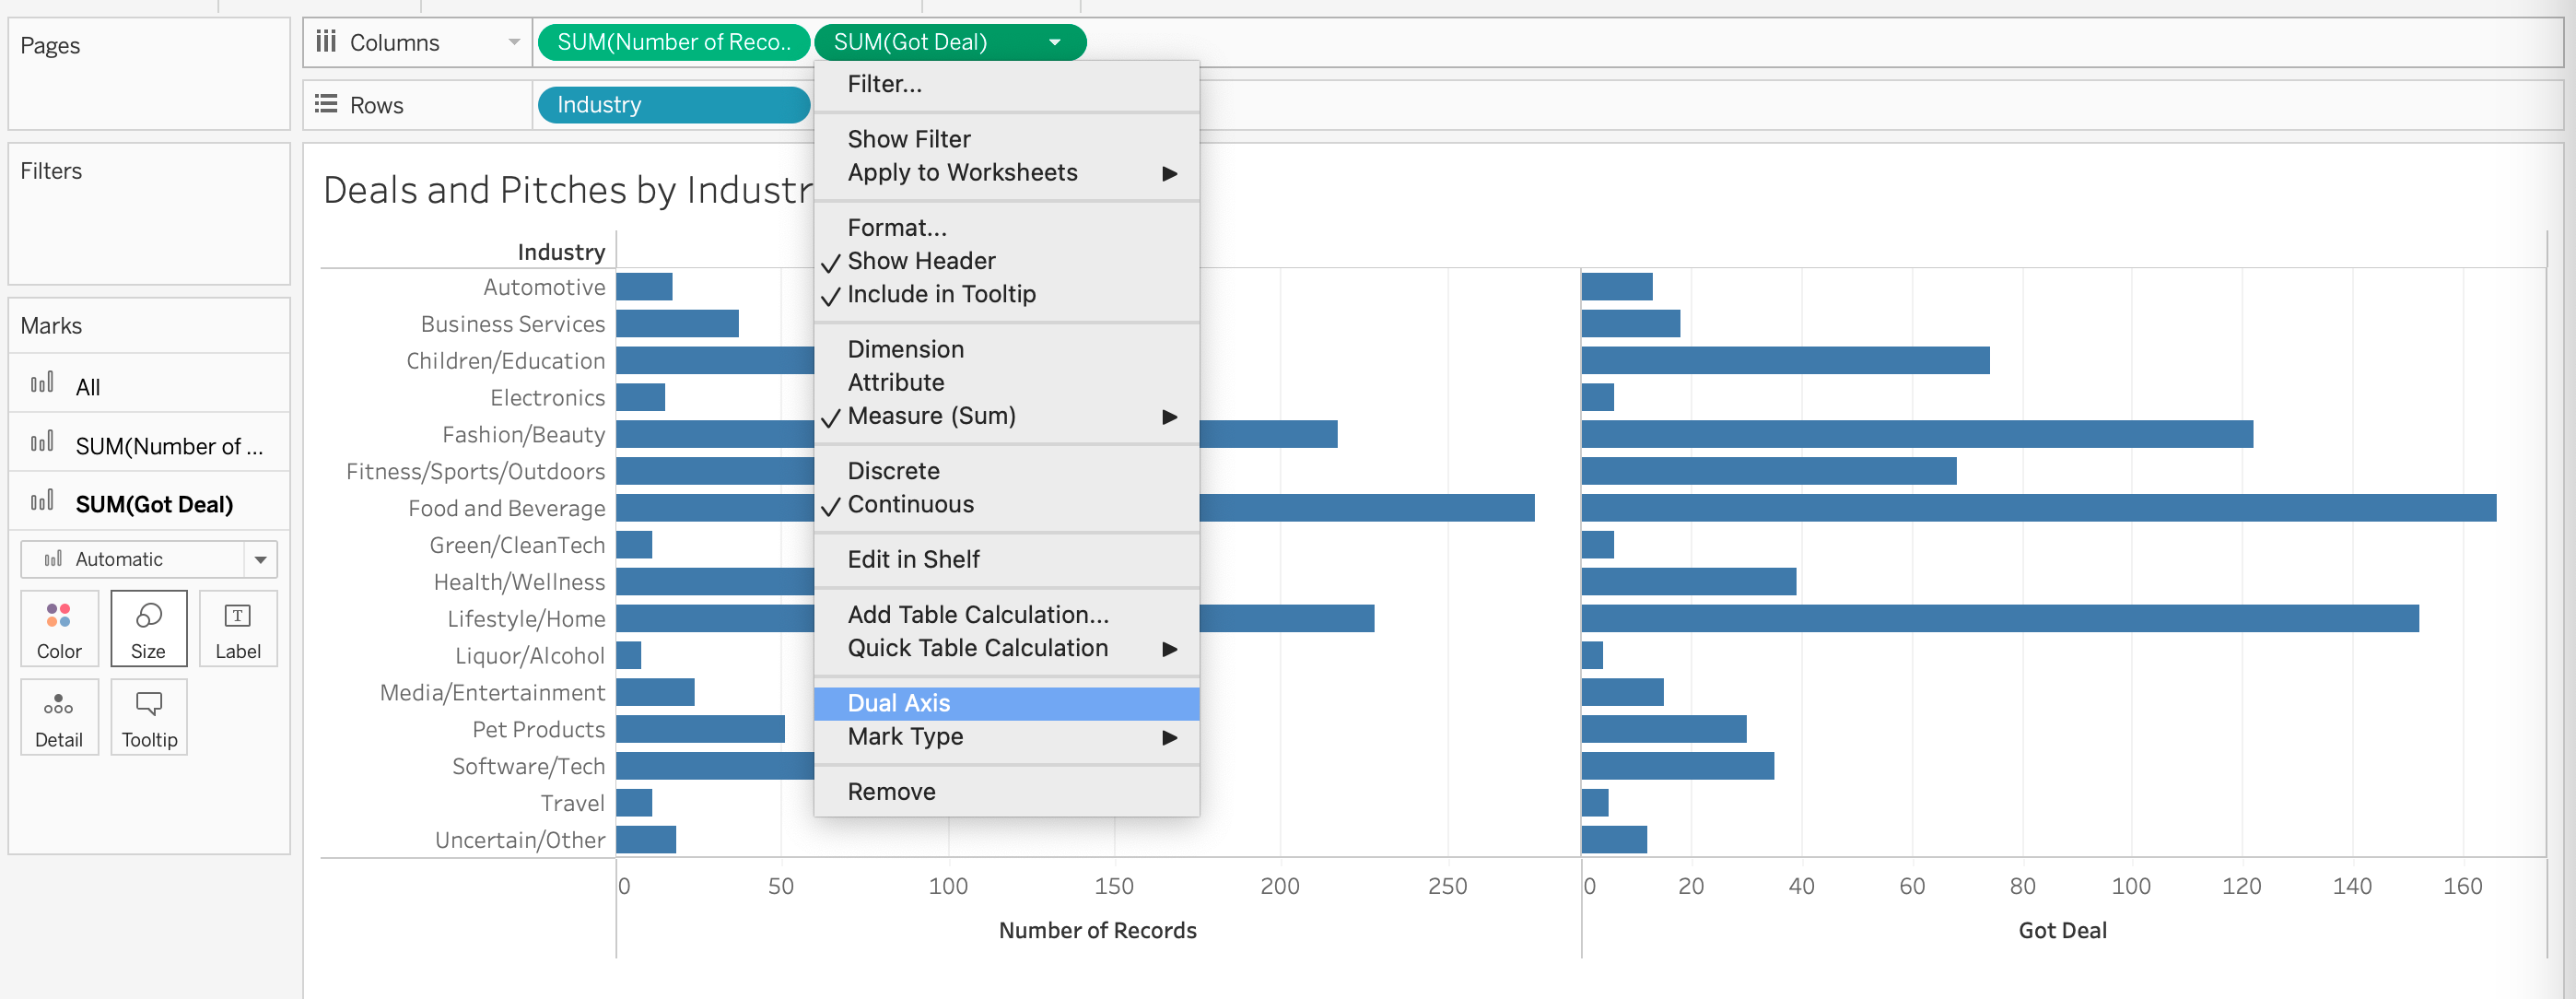This screenshot has height=999, width=2576.
Task: Select Filter... in context menu
Action: click(x=884, y=84)
